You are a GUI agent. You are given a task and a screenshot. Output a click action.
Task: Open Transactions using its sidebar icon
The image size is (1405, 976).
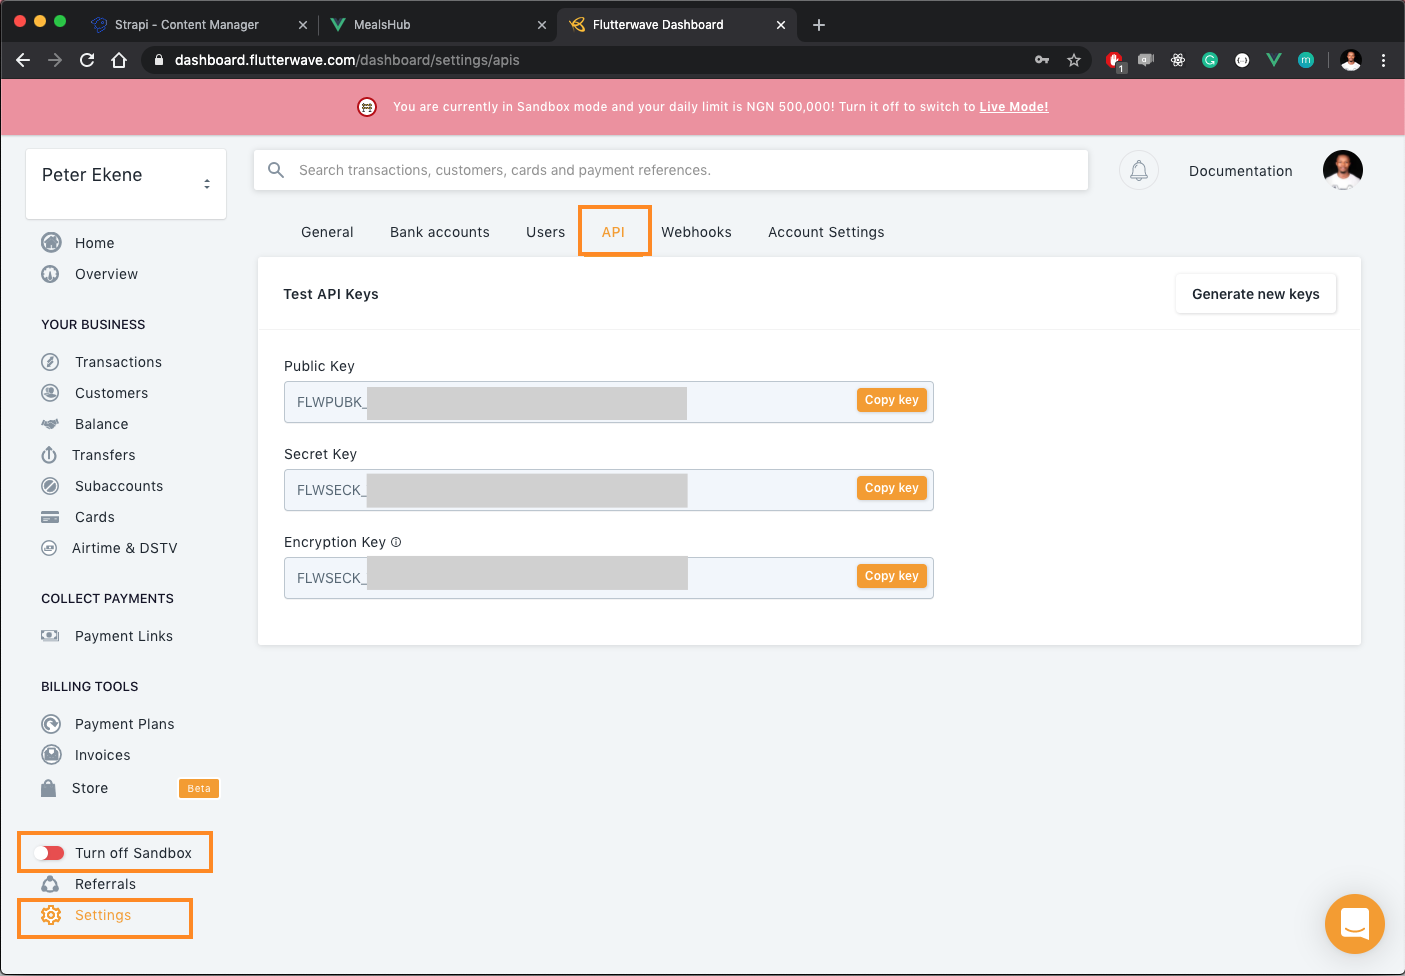[x=51, y=362]
